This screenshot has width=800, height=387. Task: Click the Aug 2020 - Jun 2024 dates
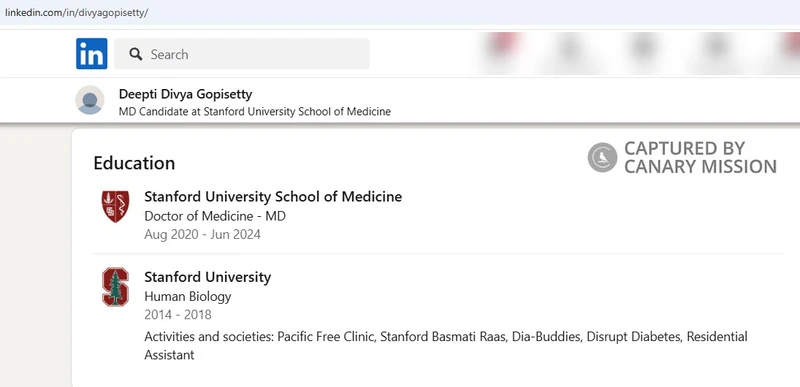[x=203, y=235]
